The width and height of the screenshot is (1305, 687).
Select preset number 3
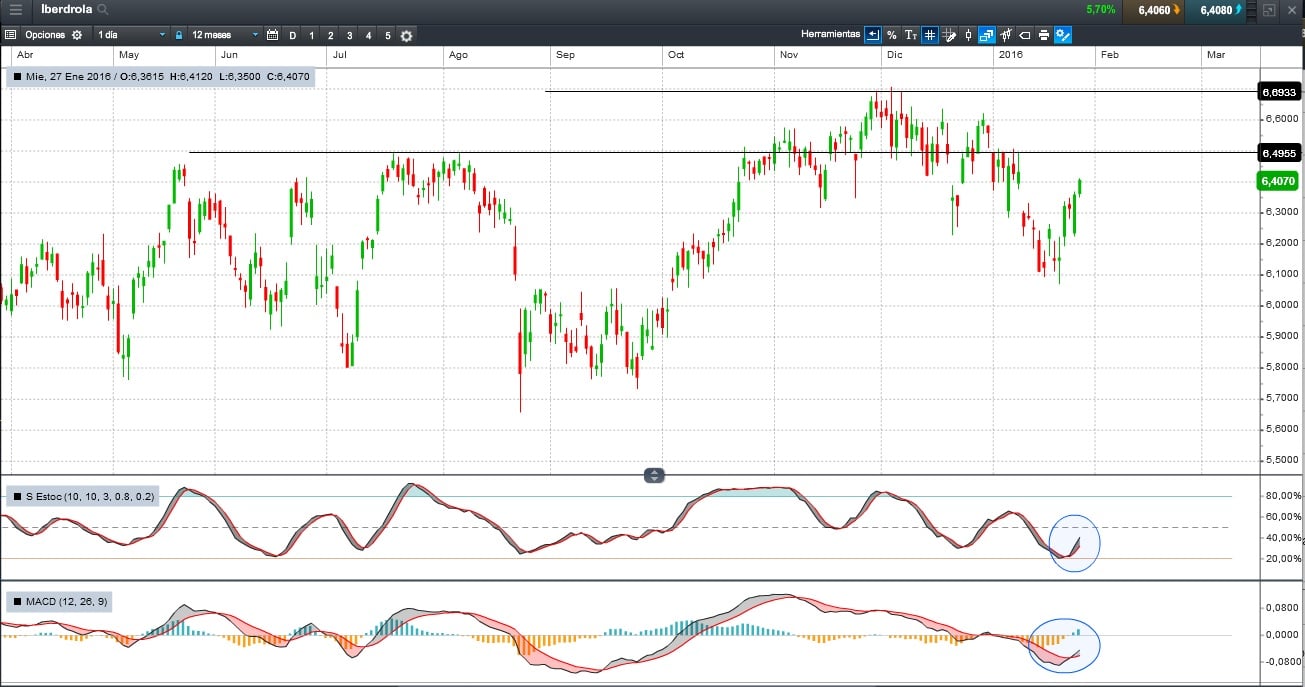coord(349,35)
